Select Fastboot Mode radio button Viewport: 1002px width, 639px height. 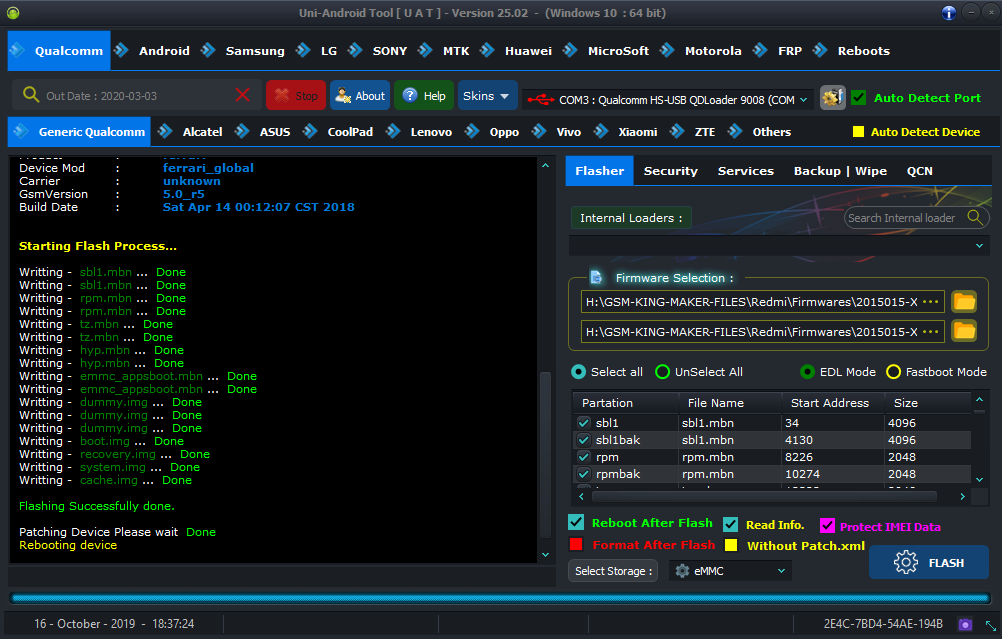(x=893, y=372)
